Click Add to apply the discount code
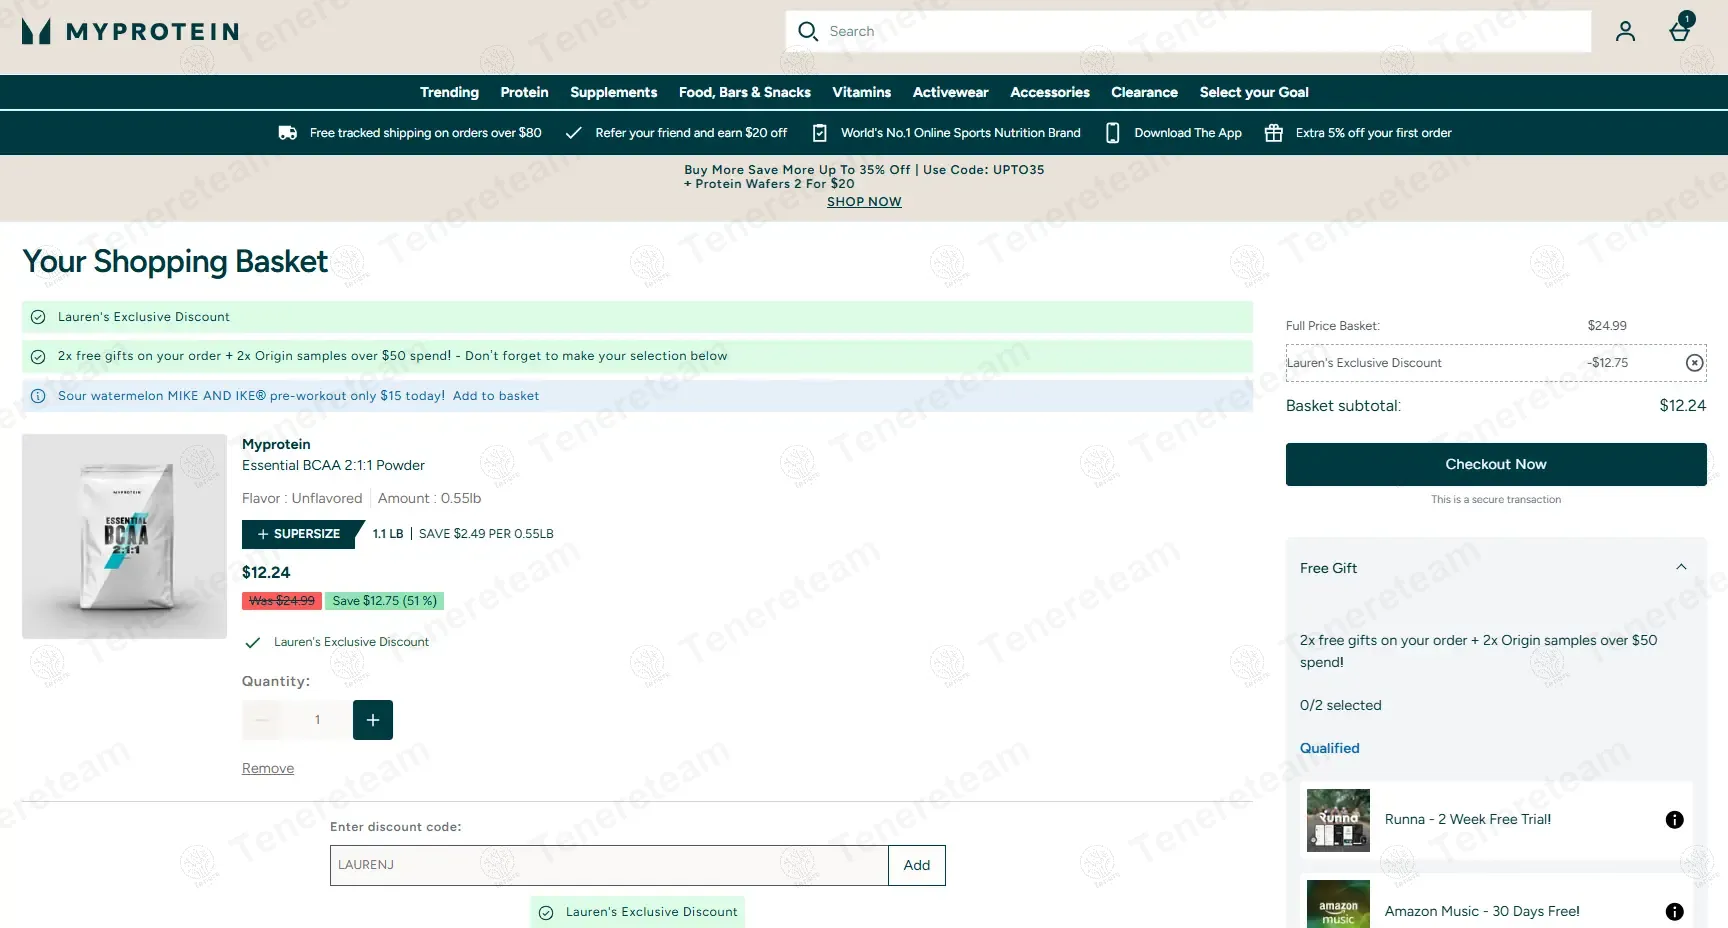1728x928 pixels. click(x=917, y=865)
